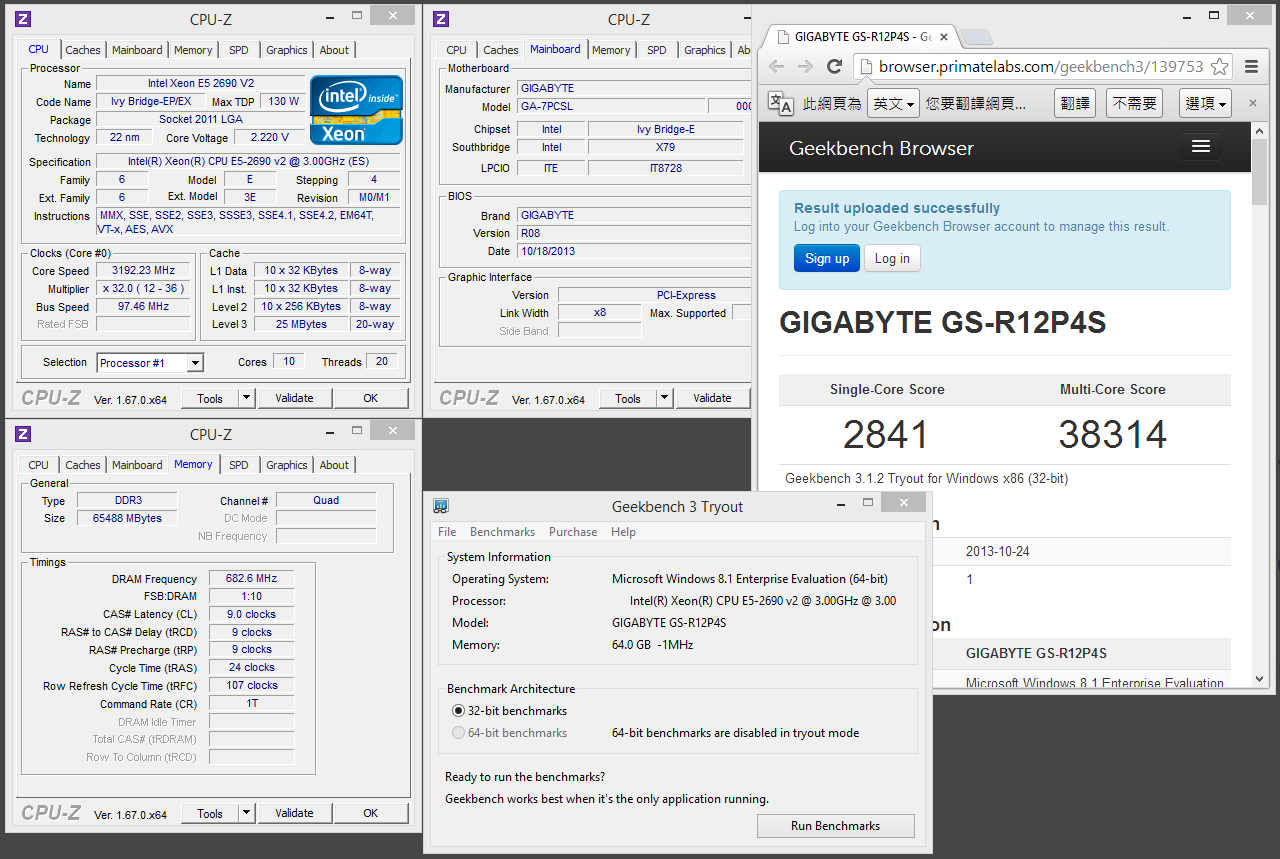Viewport: 1280px width, 859px height.
Task: Click the memory Size value 65488 MBytes
Action: 125,518
